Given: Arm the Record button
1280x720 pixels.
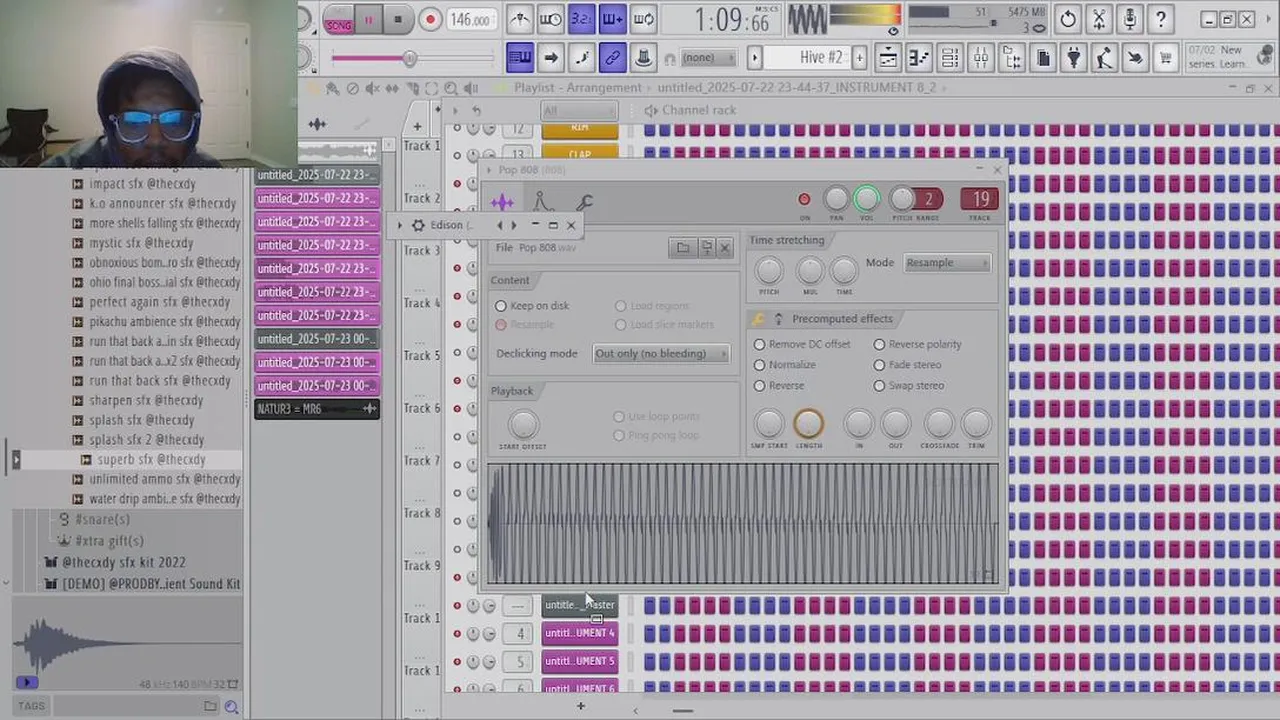Looking at the screenshot, I should point(430,20).
